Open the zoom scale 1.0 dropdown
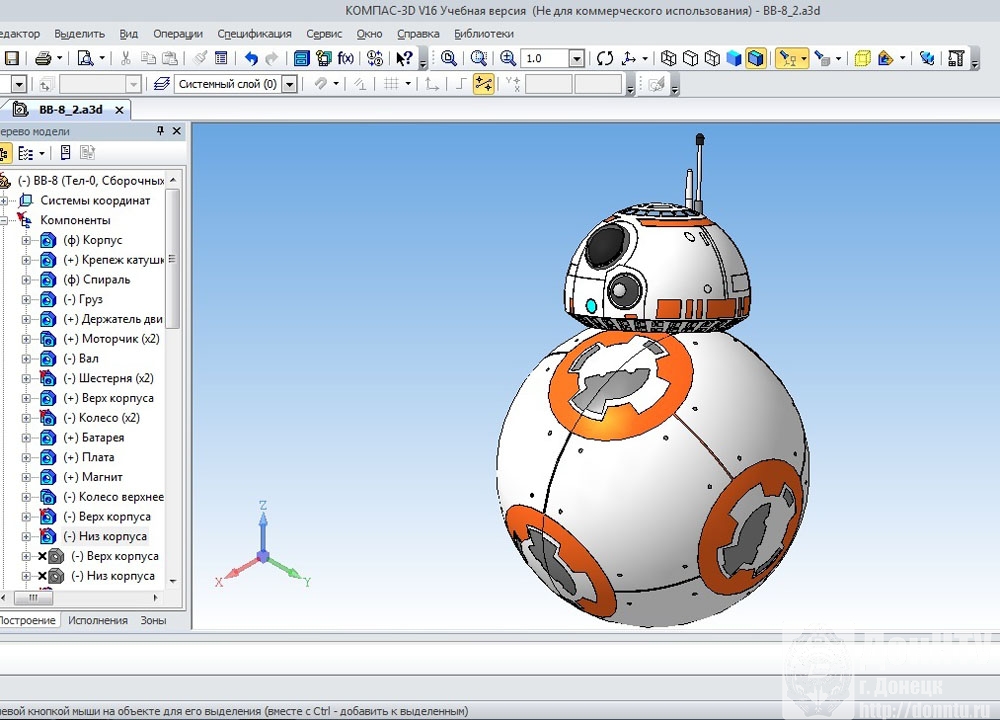 click(576, 59)
